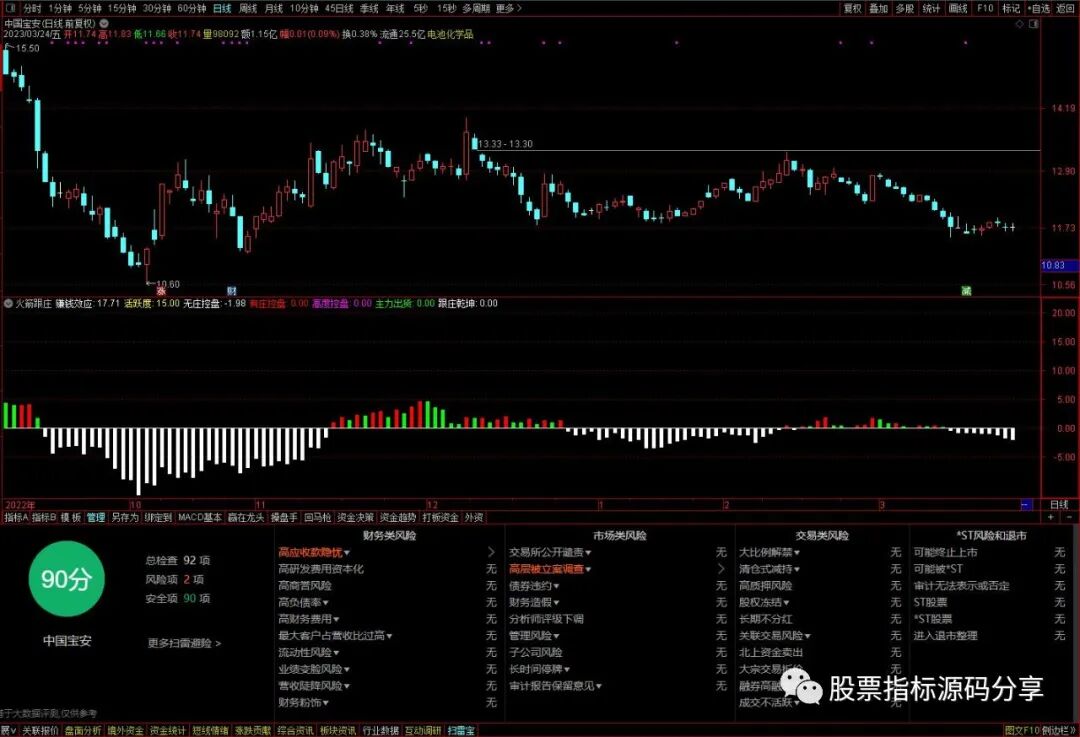Viewport: 1080px width, 737px height.
Task: Click the 复权 toolbar button
Action: point(853,8)
